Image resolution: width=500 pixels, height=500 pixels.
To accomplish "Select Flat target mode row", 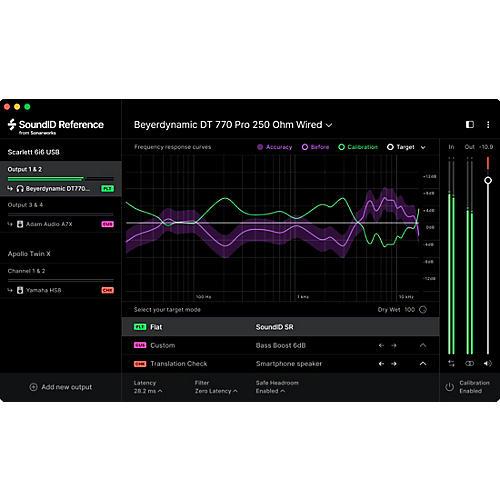I will pyautogui.click(x=280, y=327).
